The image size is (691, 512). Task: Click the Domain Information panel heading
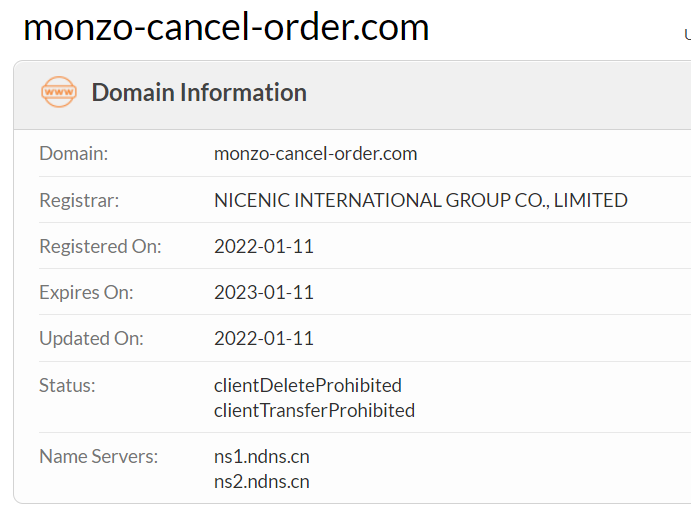point(199,93)
